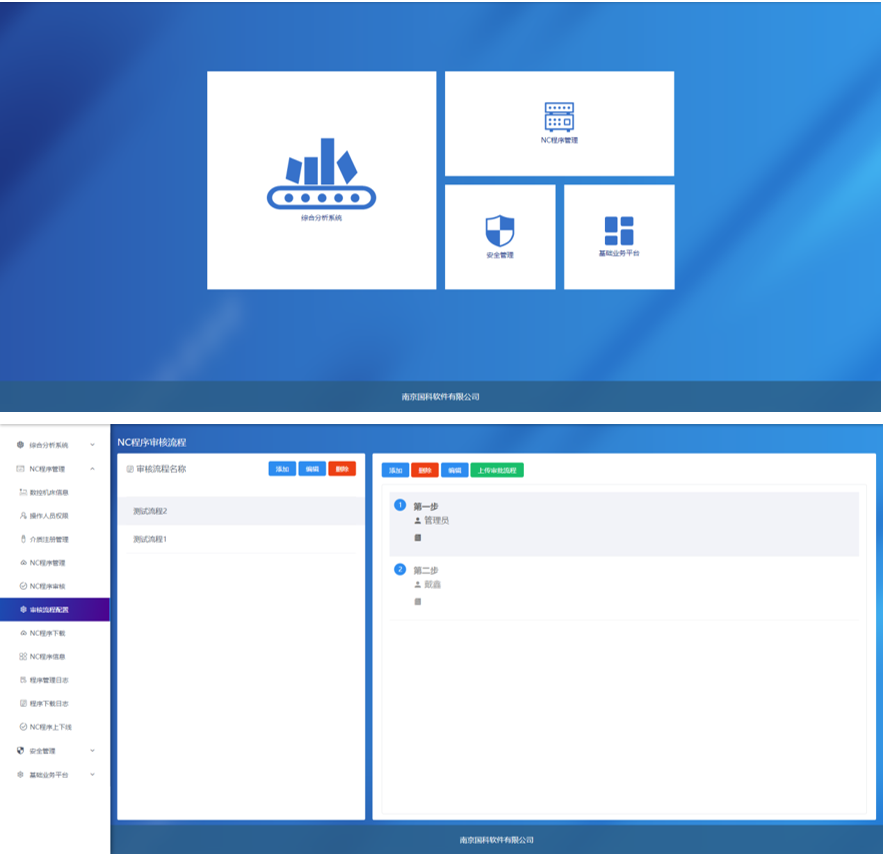Image resolution: width=883 pixels, height=856 pixels.
Task: Click the 安全管理 shield tile icon
Action: [499, 231]
